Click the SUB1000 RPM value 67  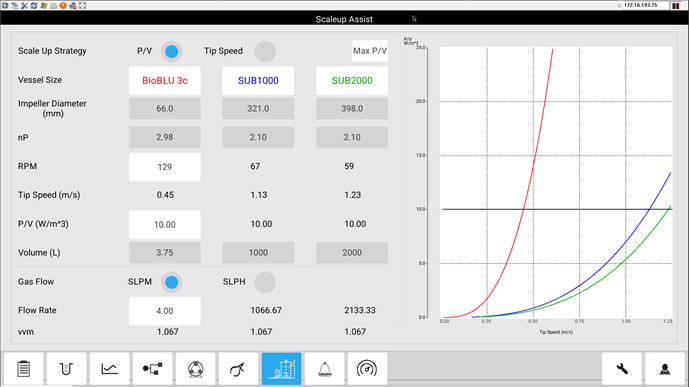coord(255,166)
